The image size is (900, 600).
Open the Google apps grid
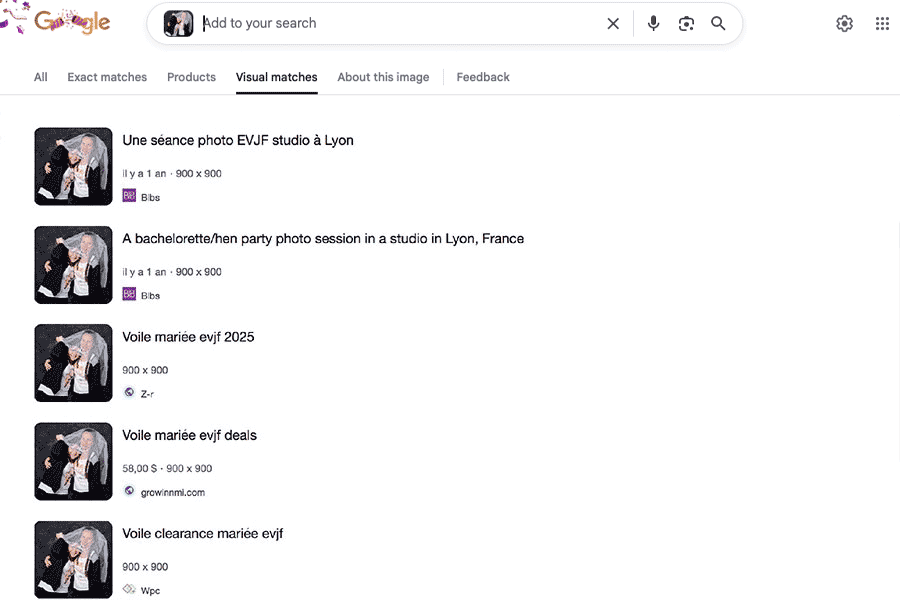coord(882,23)
